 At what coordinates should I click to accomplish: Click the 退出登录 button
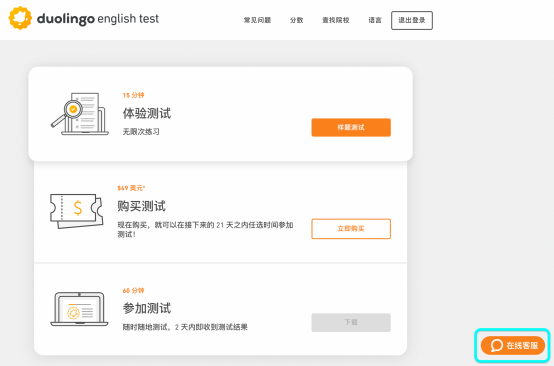click(x=412, y=20)
